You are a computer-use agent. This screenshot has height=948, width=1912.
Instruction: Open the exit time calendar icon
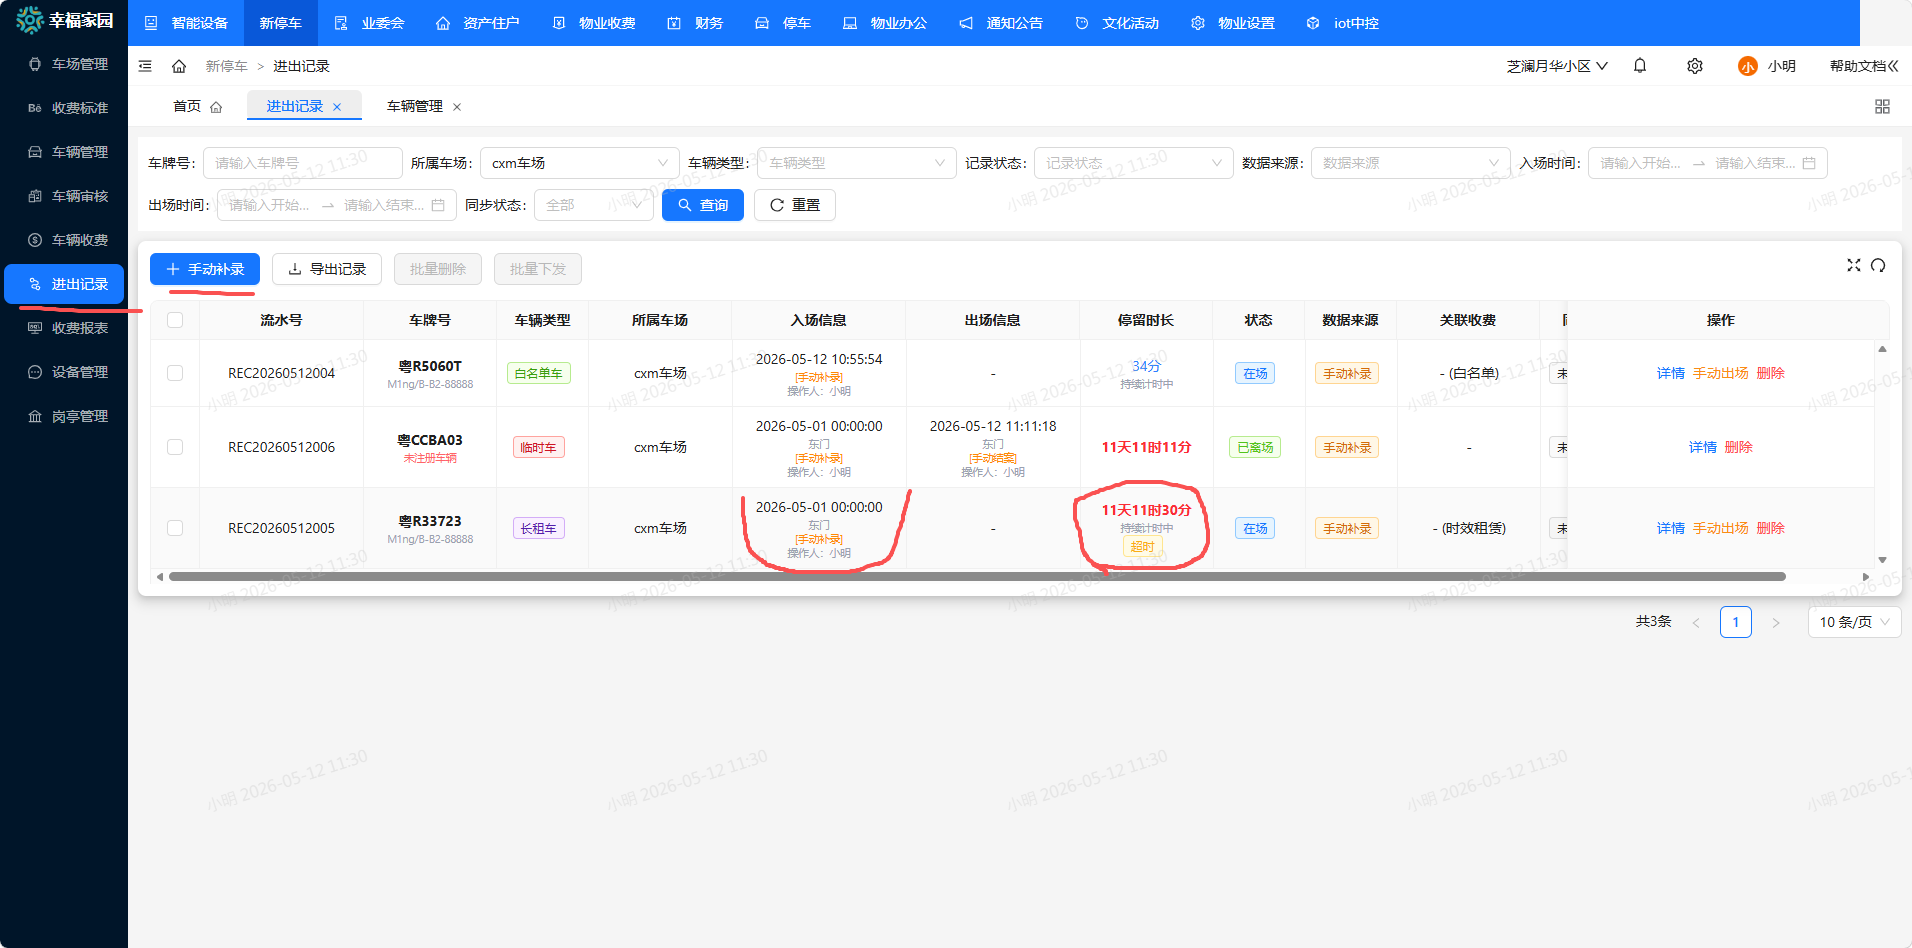[438, 205]
